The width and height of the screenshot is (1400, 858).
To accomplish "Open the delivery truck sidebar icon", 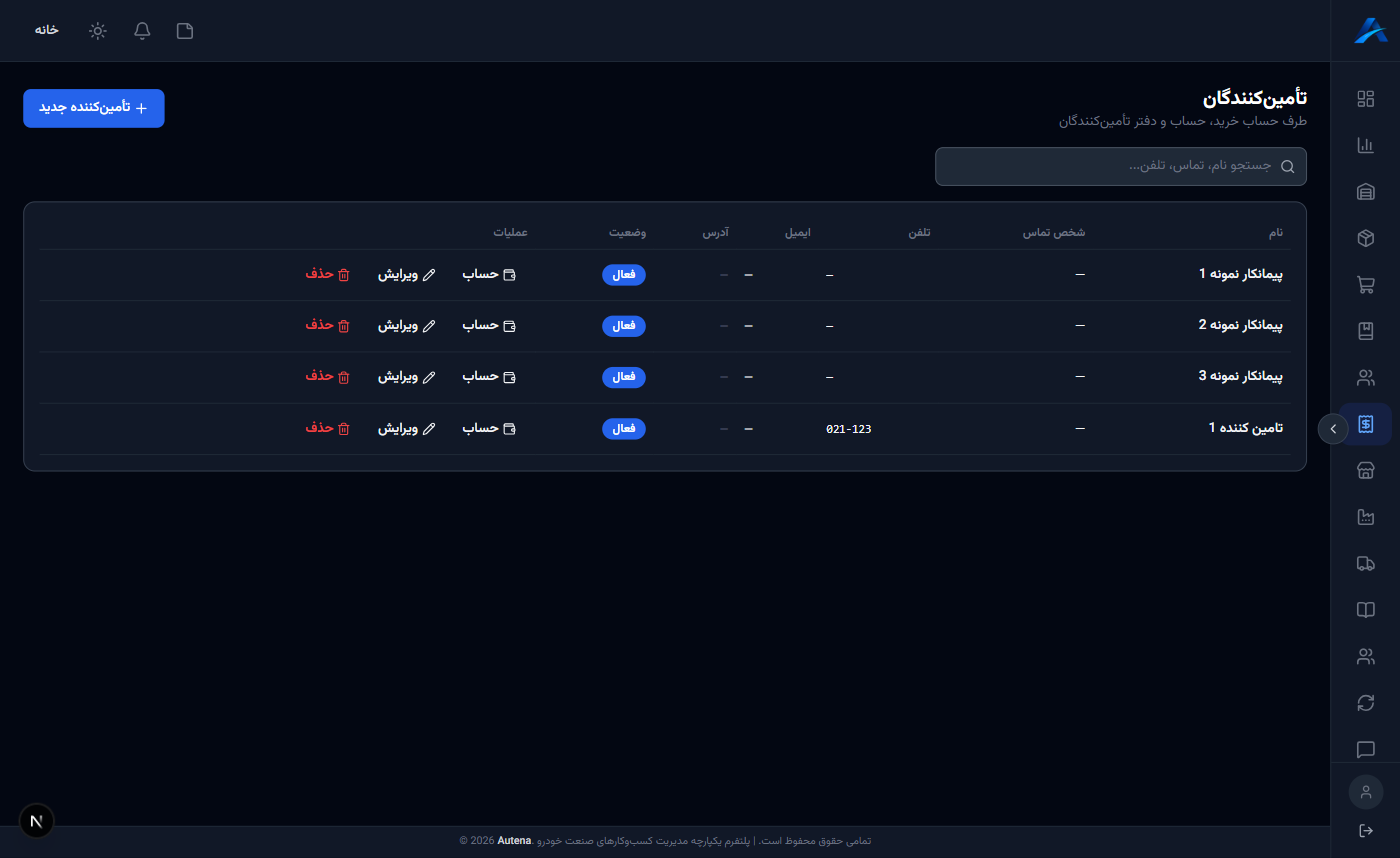I will [x=1365, y=564].
